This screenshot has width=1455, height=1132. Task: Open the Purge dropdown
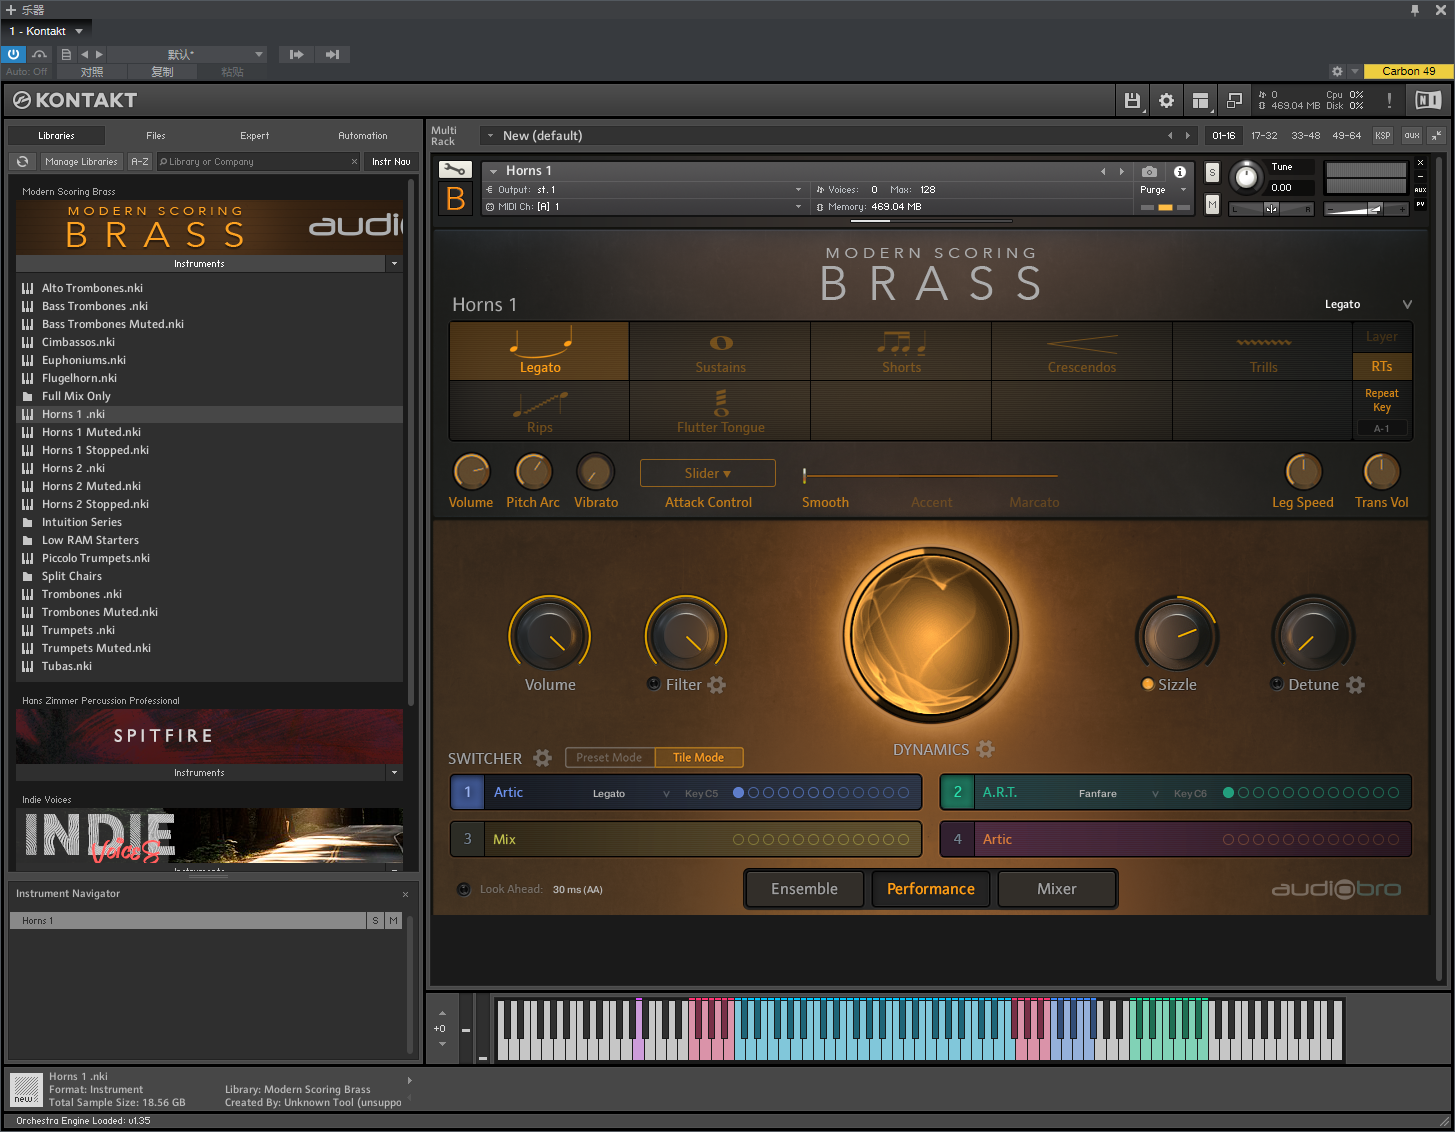[1163, 189]
